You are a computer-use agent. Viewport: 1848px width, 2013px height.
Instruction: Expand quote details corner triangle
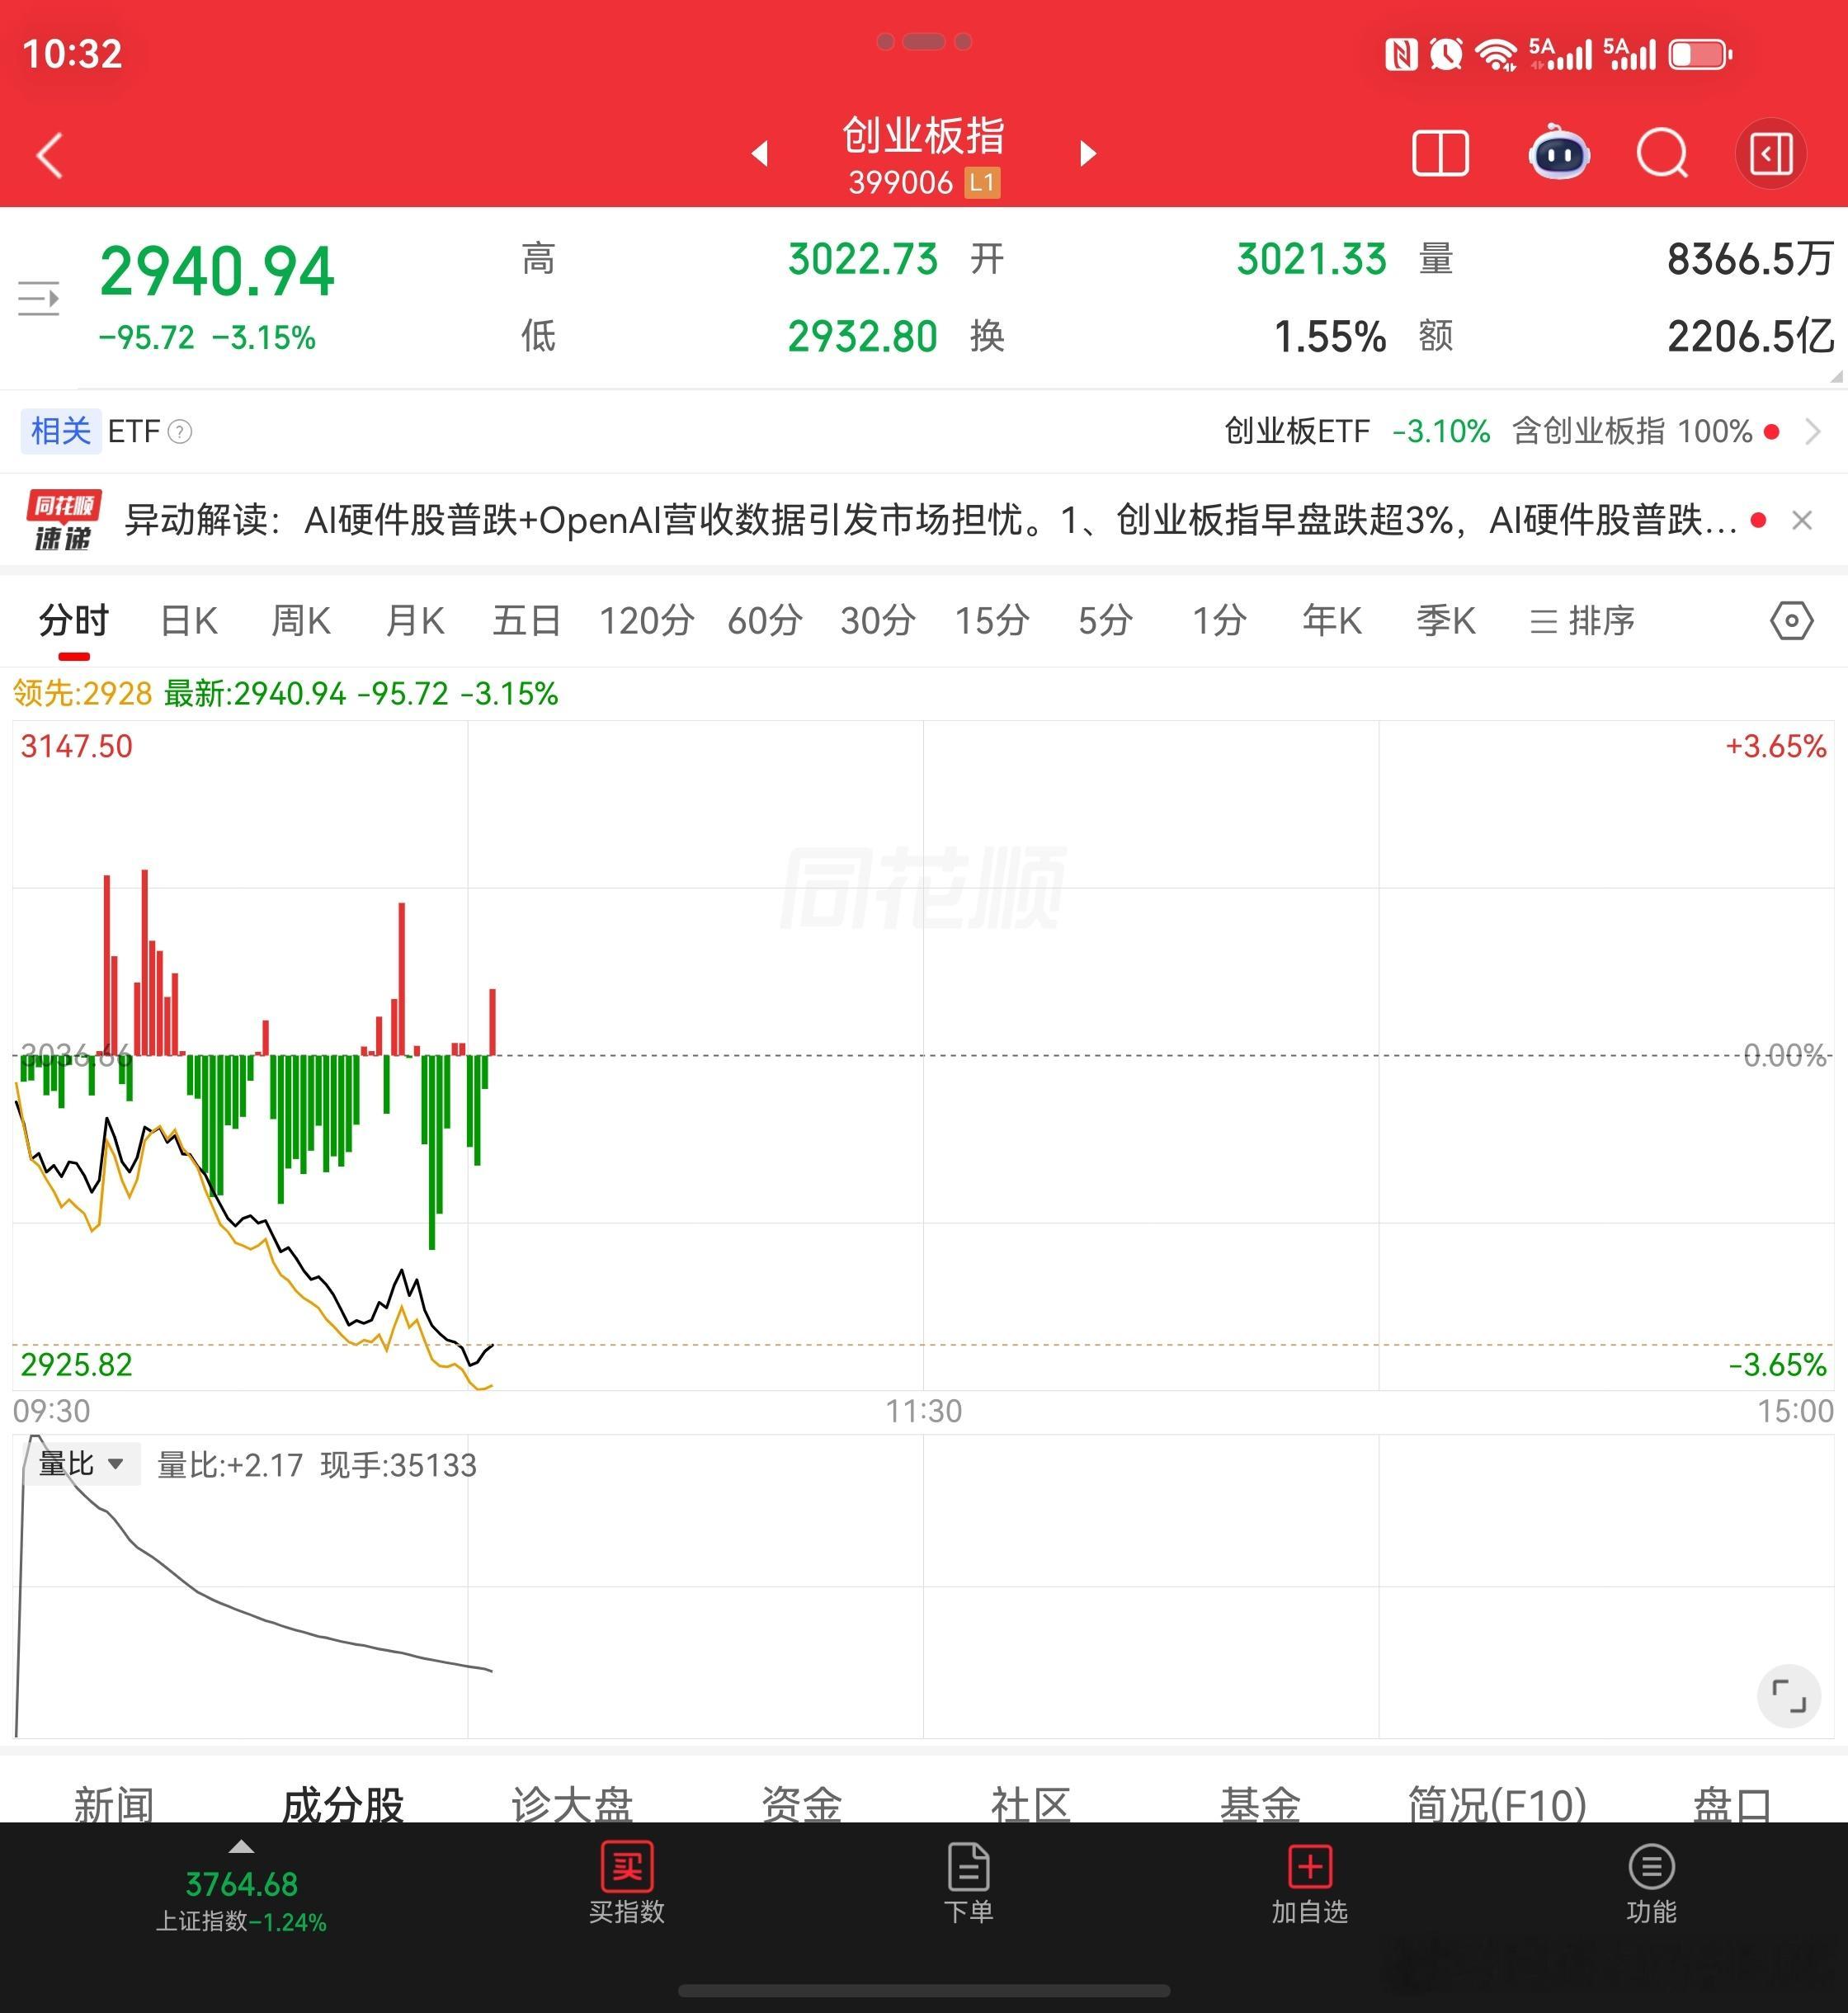1836,376
